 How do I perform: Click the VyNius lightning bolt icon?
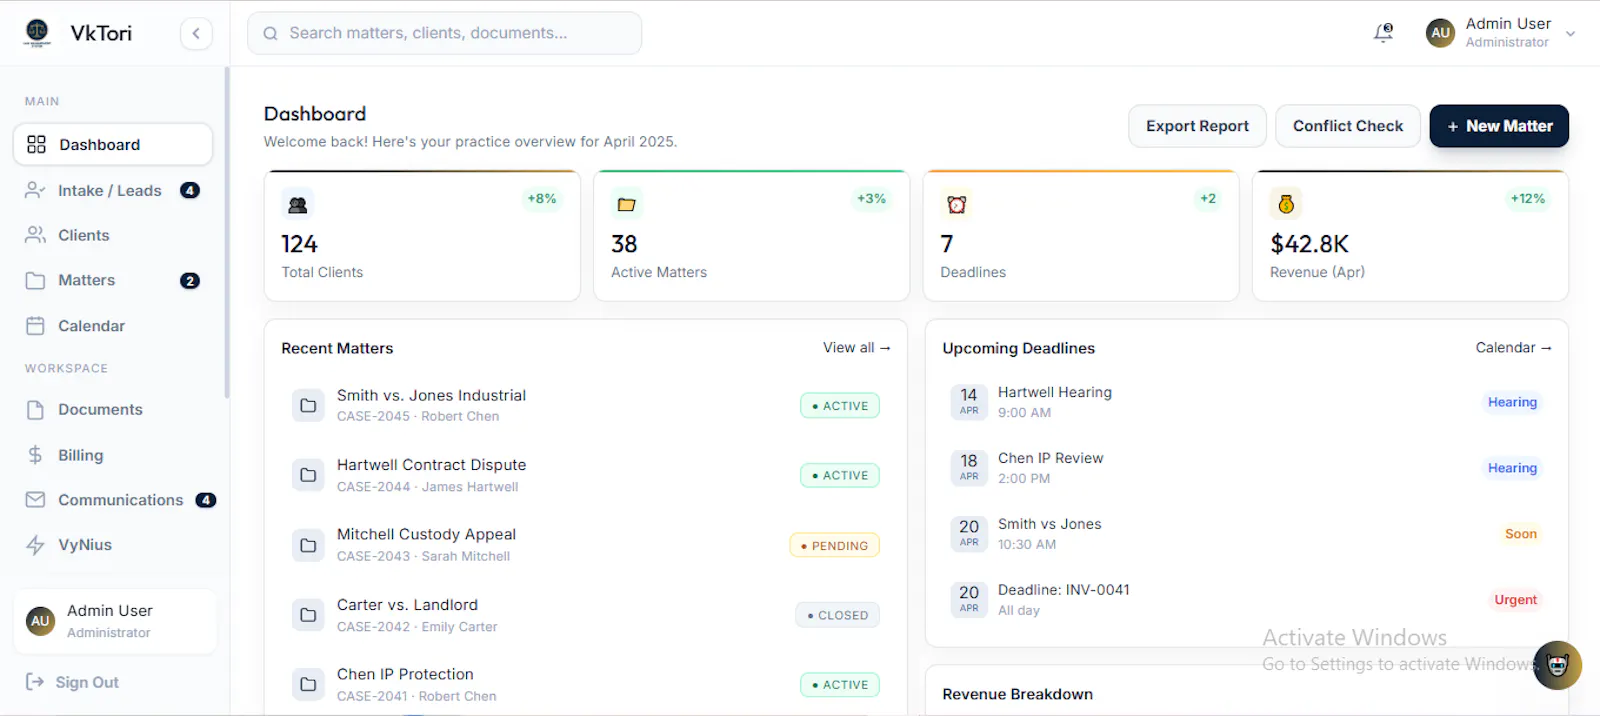(35, 545)
